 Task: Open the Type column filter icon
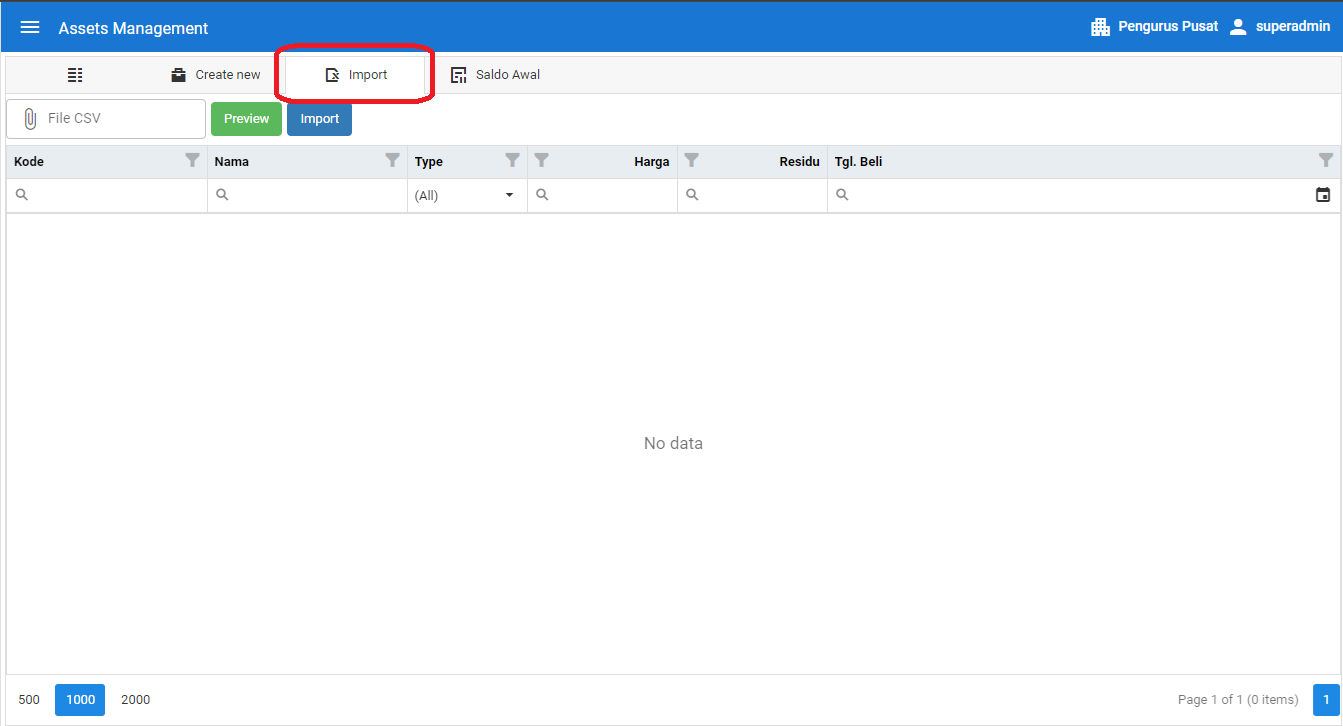pyautogui.click(x=513, y=160)
